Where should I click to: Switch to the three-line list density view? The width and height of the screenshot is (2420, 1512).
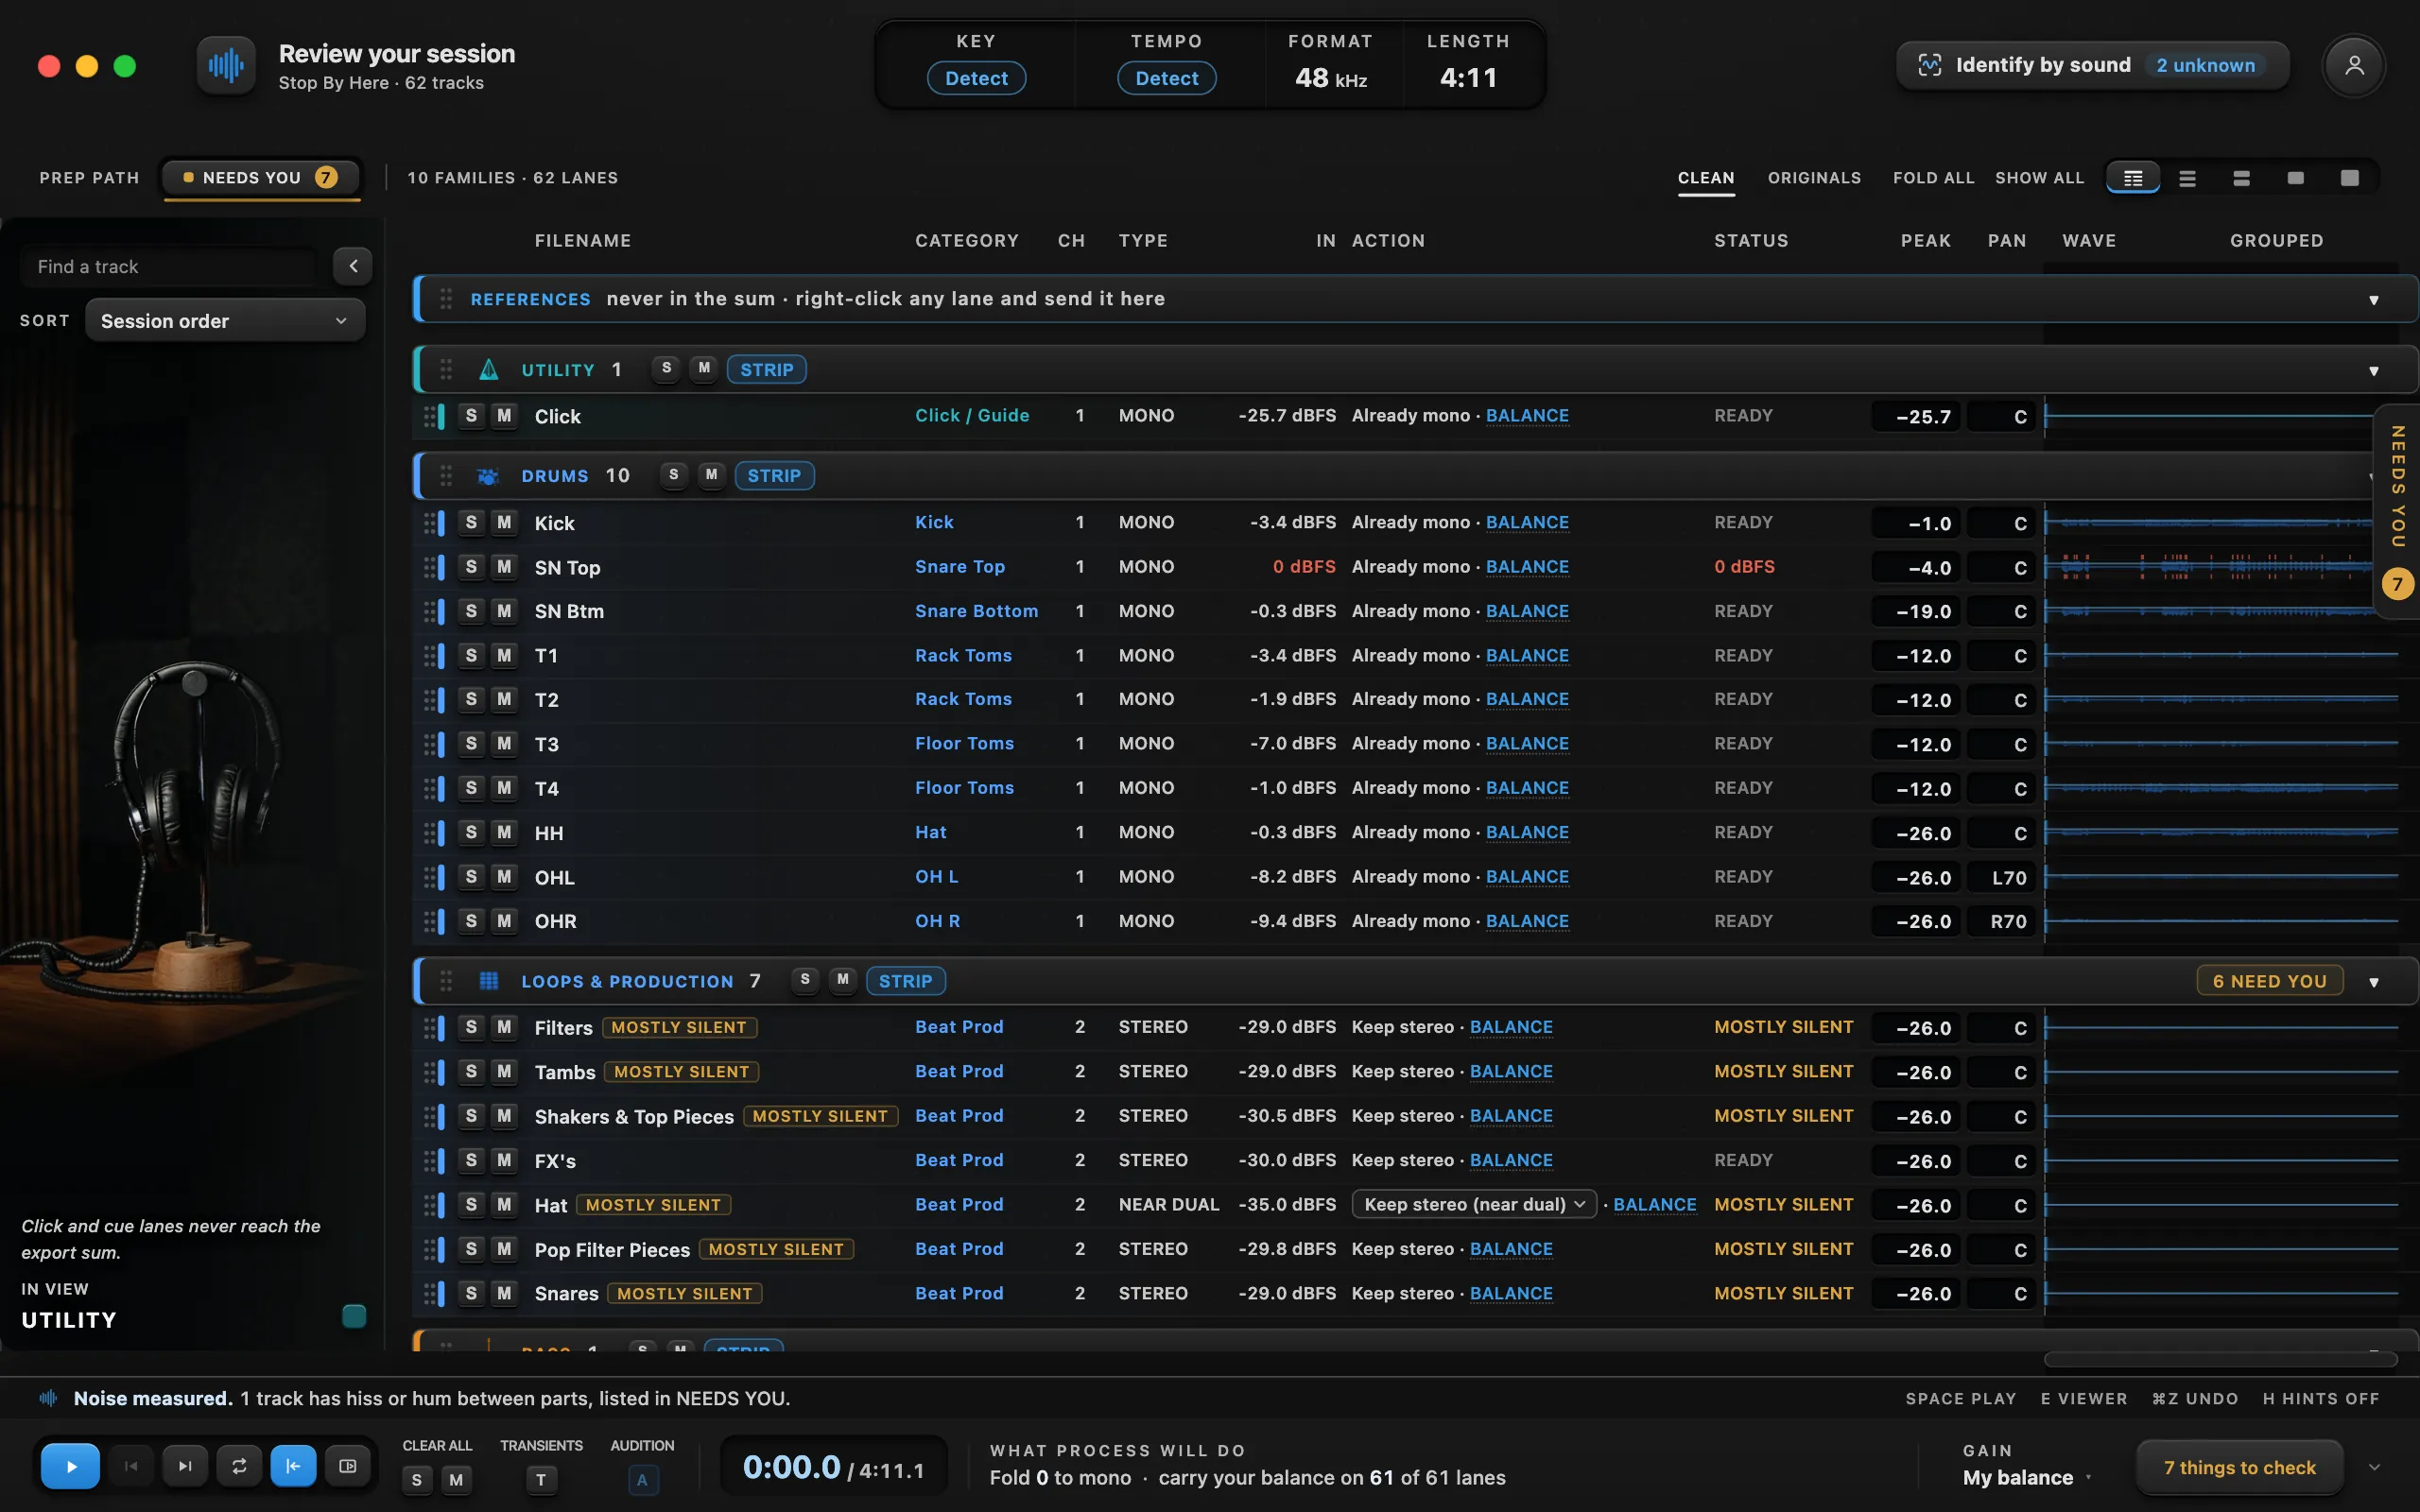coord(2187,178)
